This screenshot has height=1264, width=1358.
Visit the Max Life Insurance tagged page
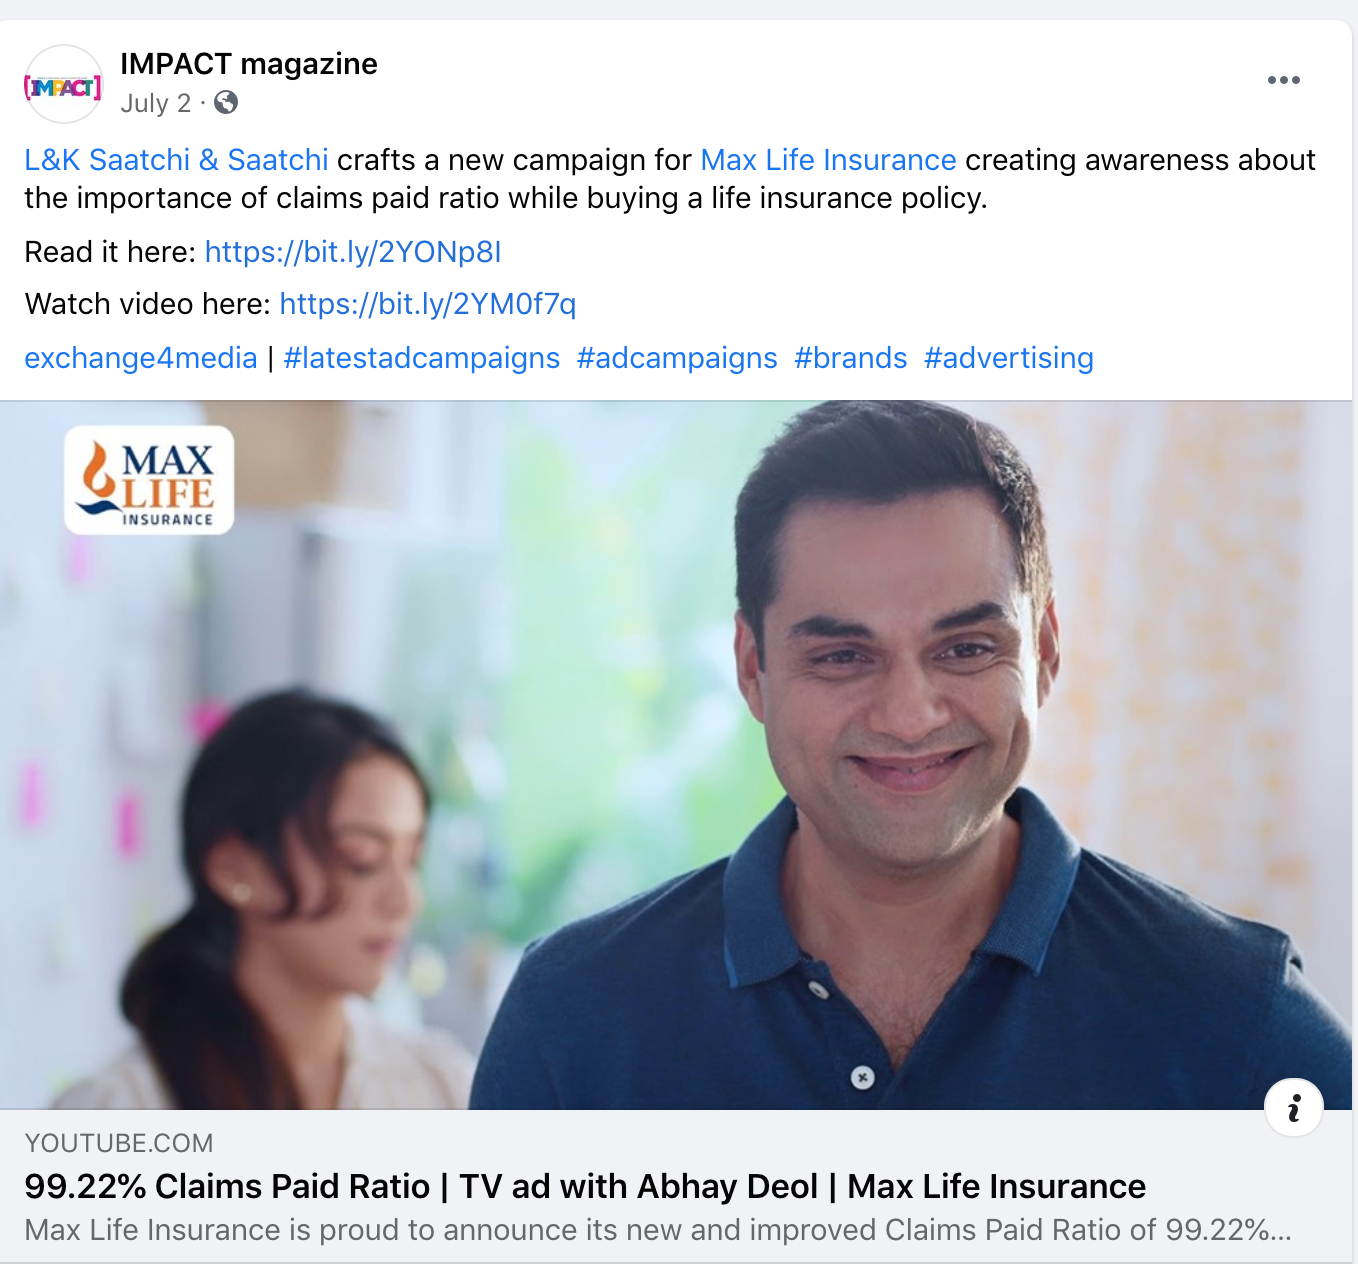click(828, 160)
